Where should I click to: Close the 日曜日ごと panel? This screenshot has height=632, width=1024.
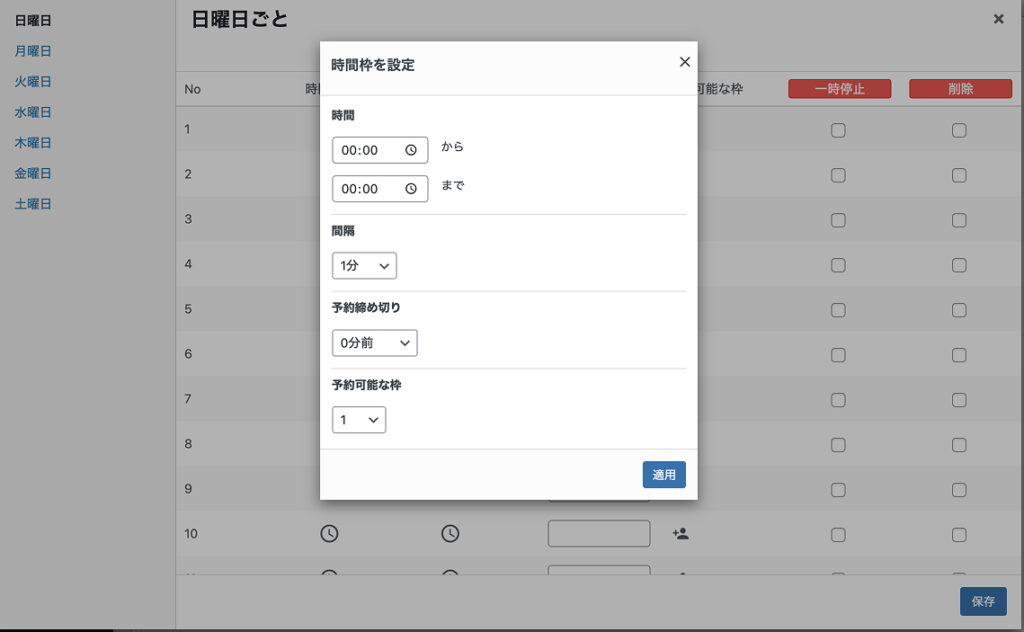coord(998,19)
